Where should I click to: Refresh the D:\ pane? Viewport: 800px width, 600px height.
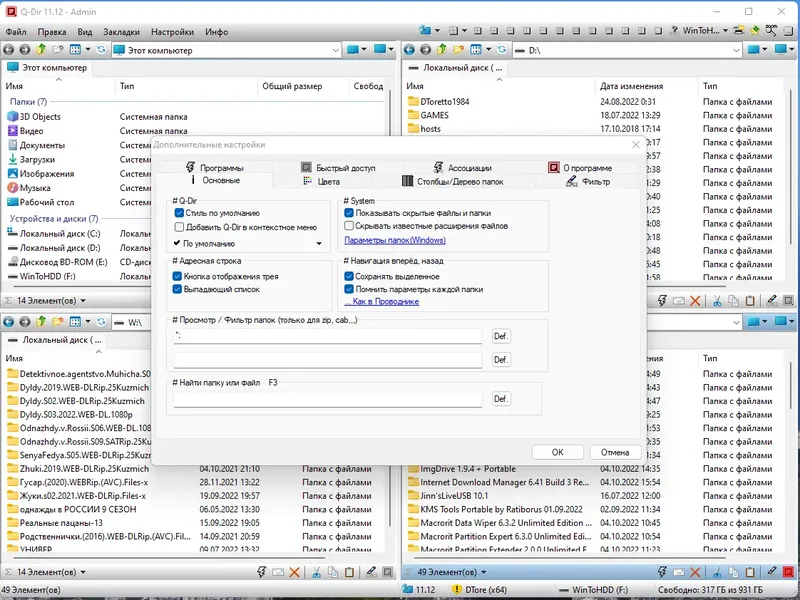point(502,49)
